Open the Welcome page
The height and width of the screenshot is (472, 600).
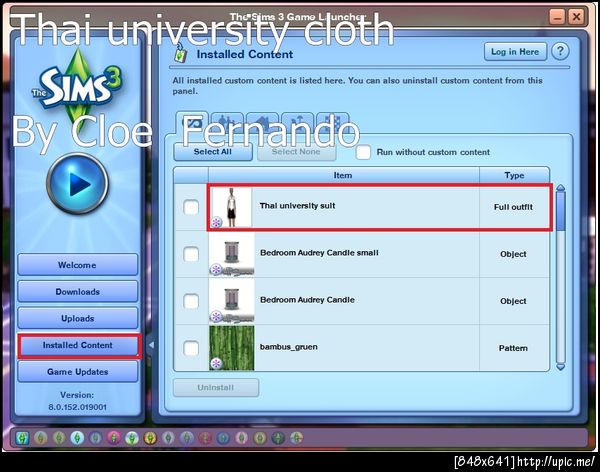coord(77,265)
